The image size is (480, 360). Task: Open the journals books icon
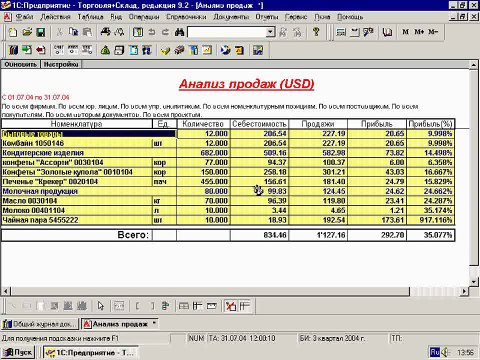[13, 50]
